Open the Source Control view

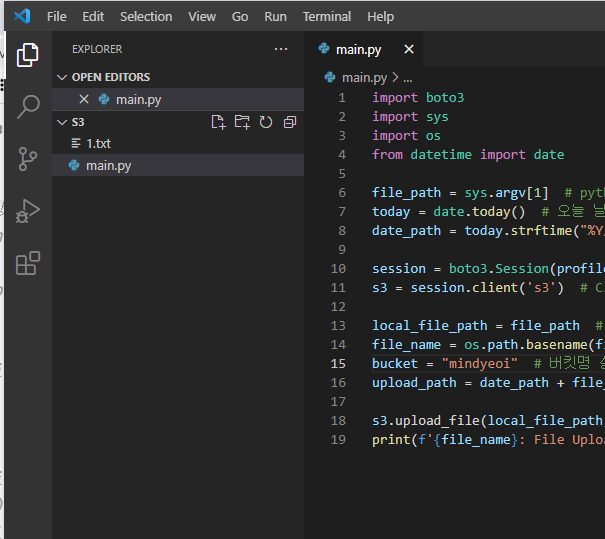[x=28, y=158]
